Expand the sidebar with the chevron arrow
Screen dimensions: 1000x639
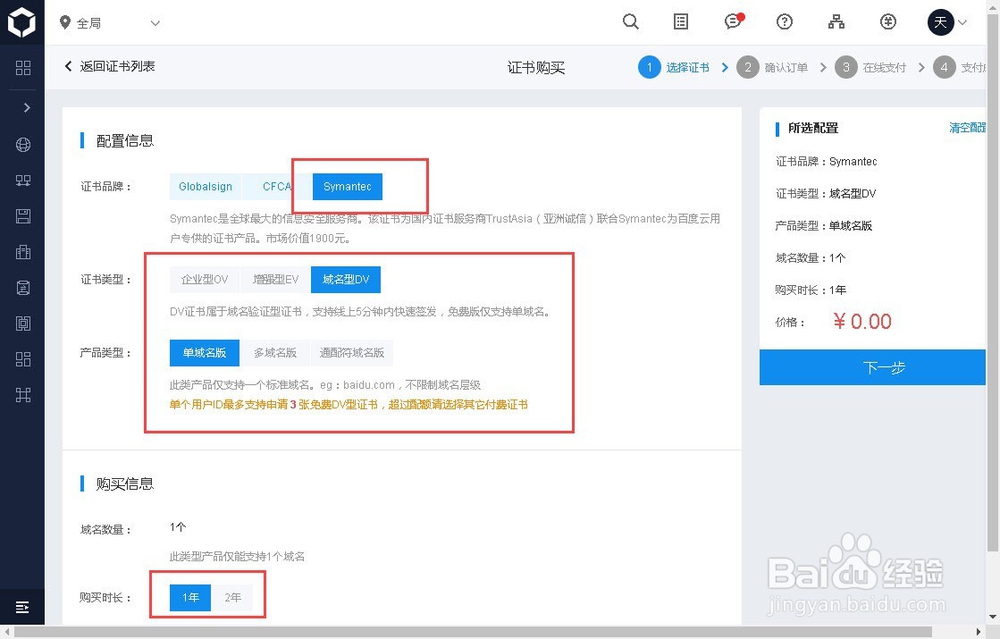[26, 107]
